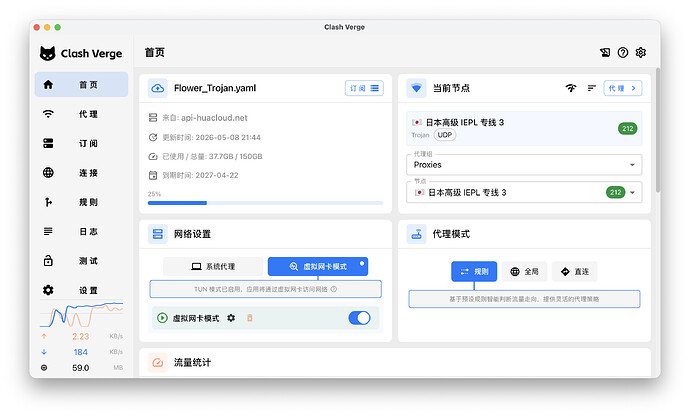This screenshot has height=416, width=690.
Task: Run latency test signal icon
Action: click(571, 88)
